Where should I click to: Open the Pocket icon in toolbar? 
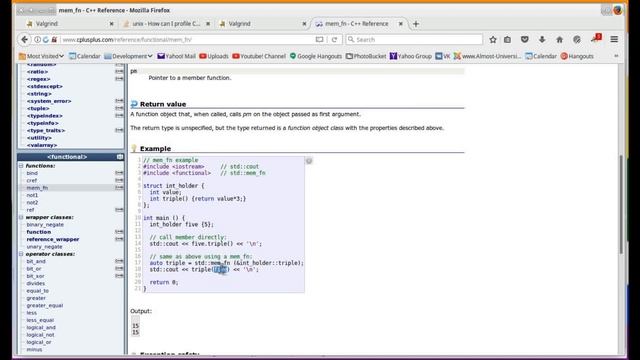[x=524, y=40]
